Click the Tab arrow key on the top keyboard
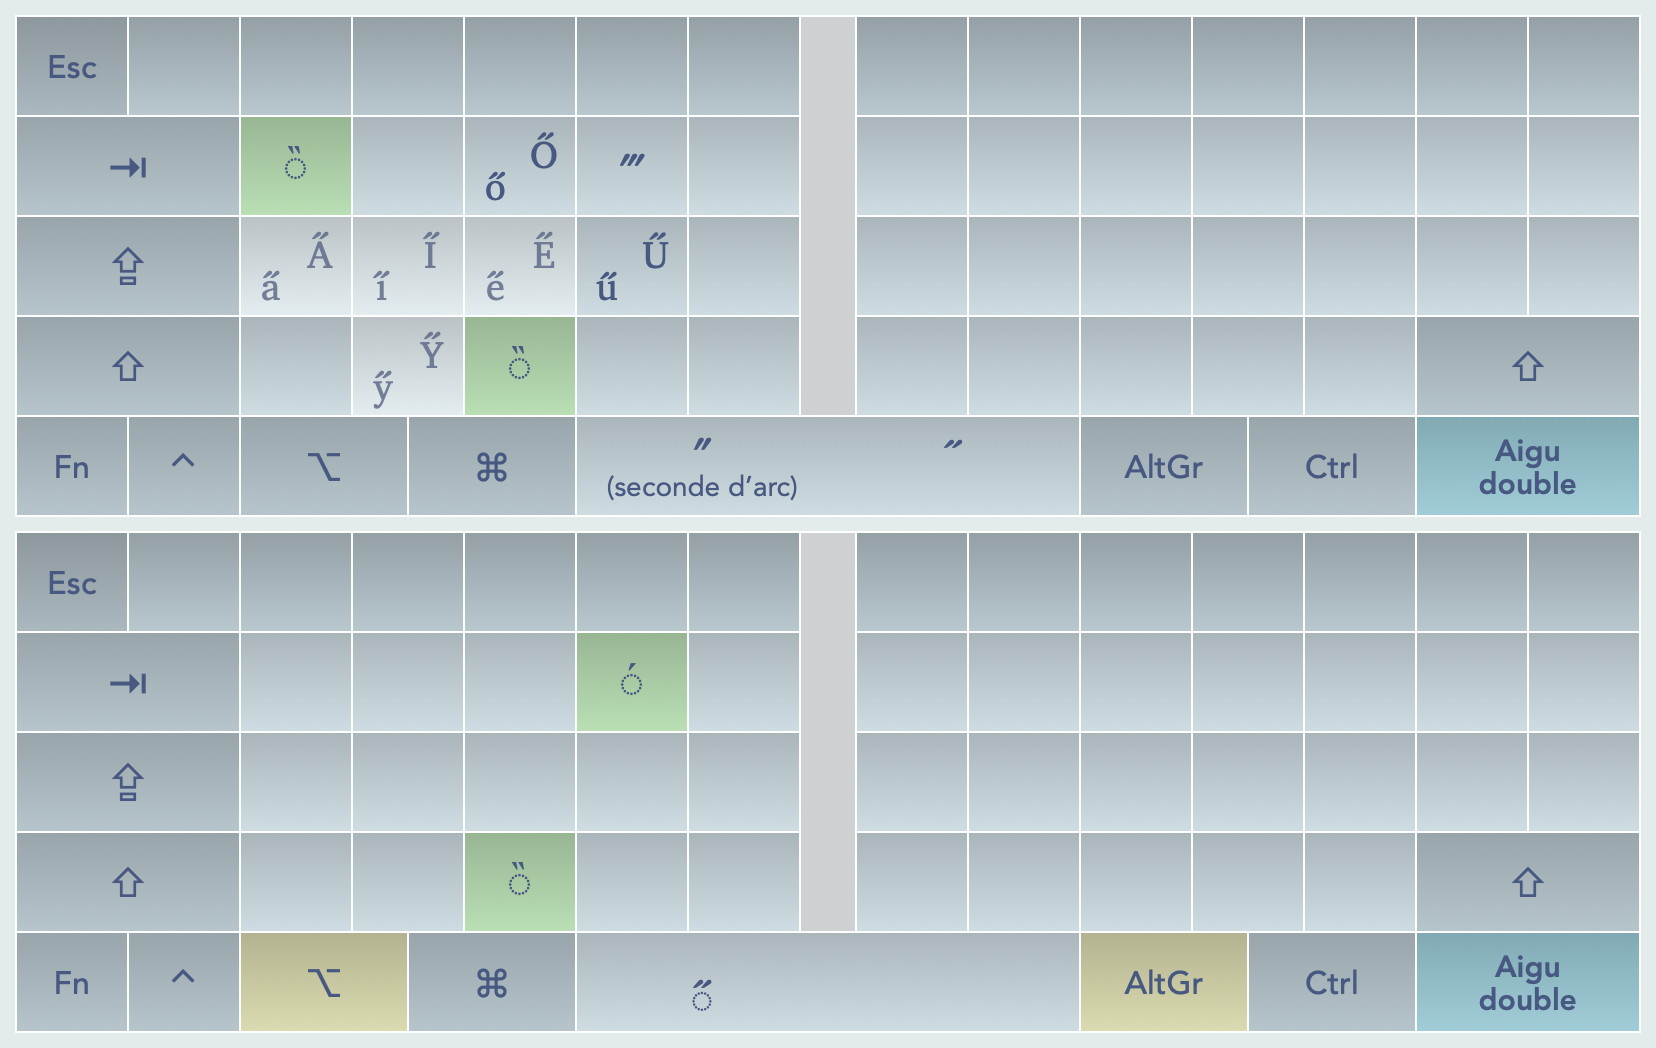 [x=128, y=167]
